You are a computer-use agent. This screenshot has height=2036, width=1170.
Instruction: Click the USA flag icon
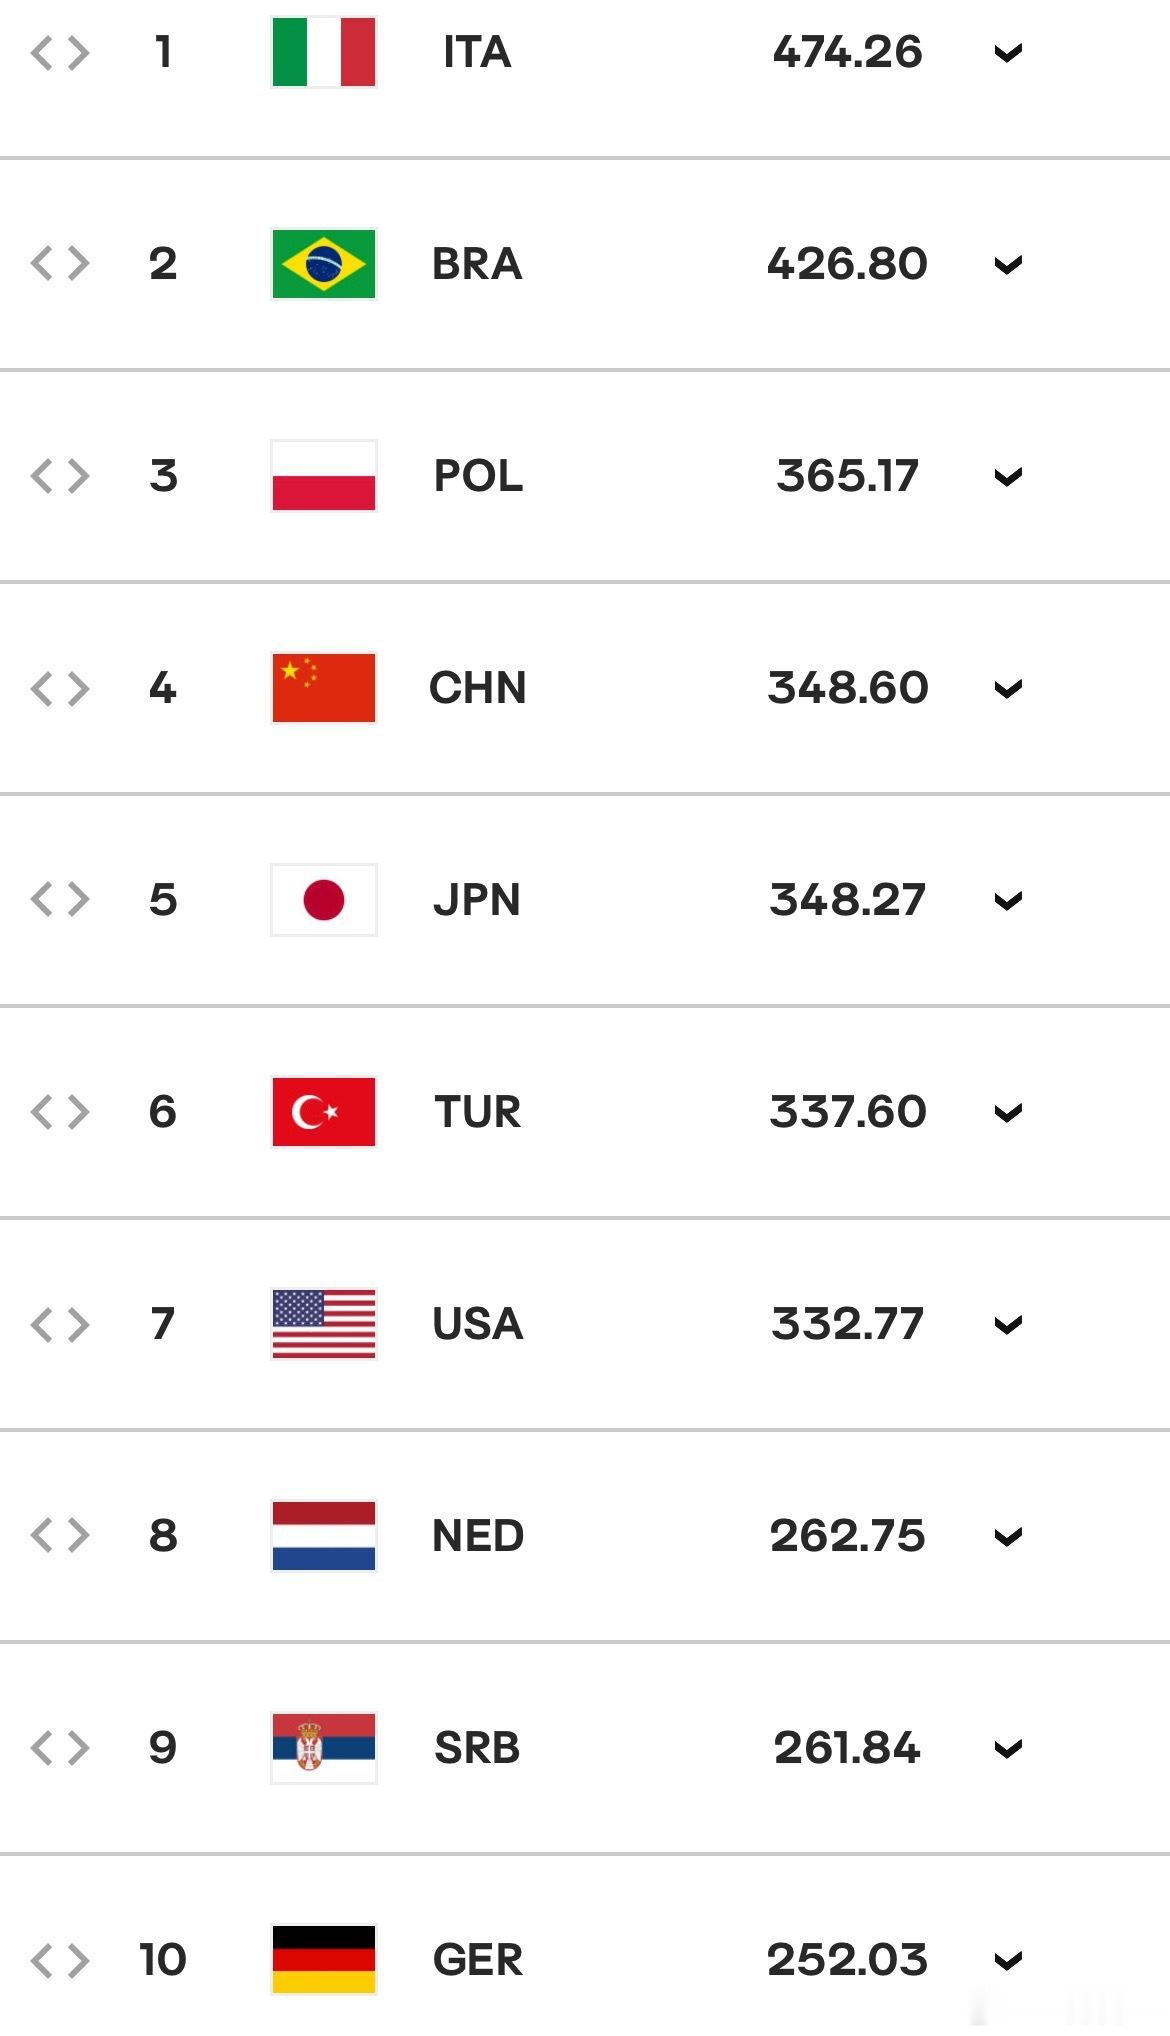324,1324
